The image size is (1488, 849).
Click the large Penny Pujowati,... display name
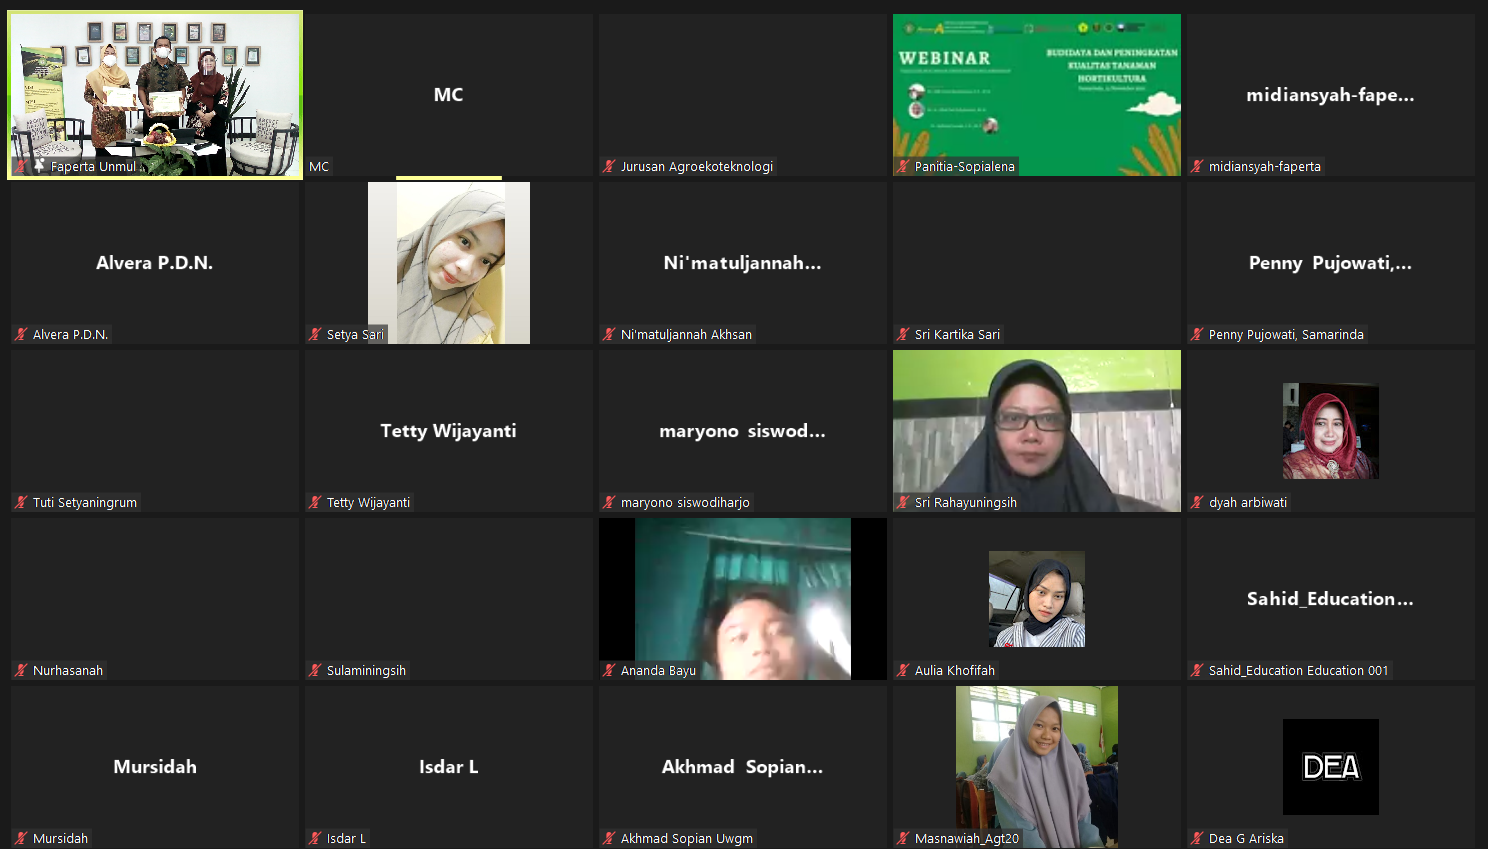(x=1331, y=263)
